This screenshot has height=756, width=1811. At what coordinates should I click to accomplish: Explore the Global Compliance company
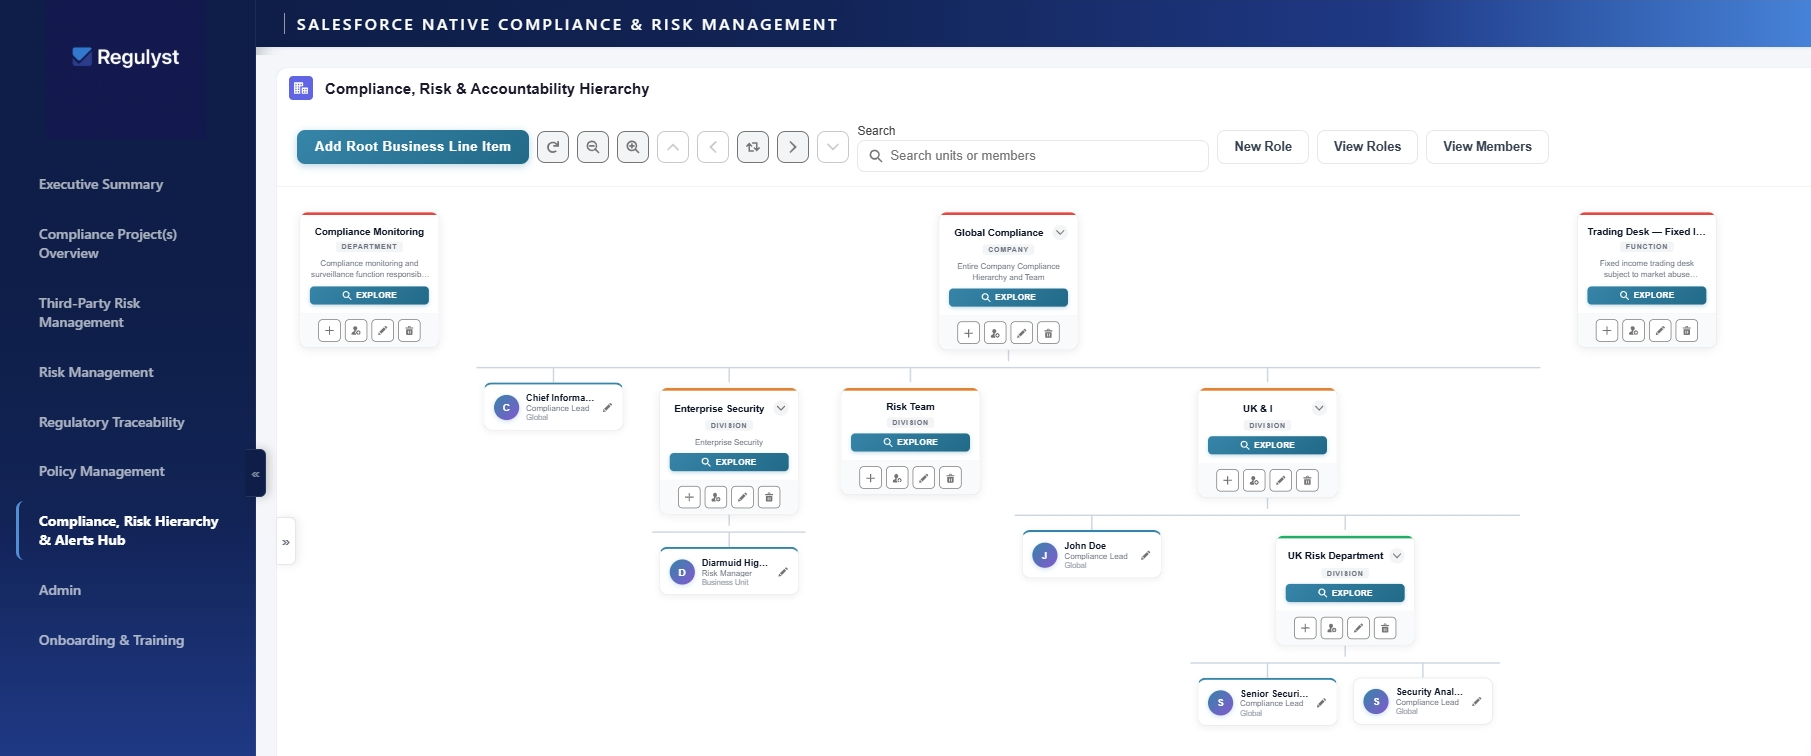[1008, 298]
